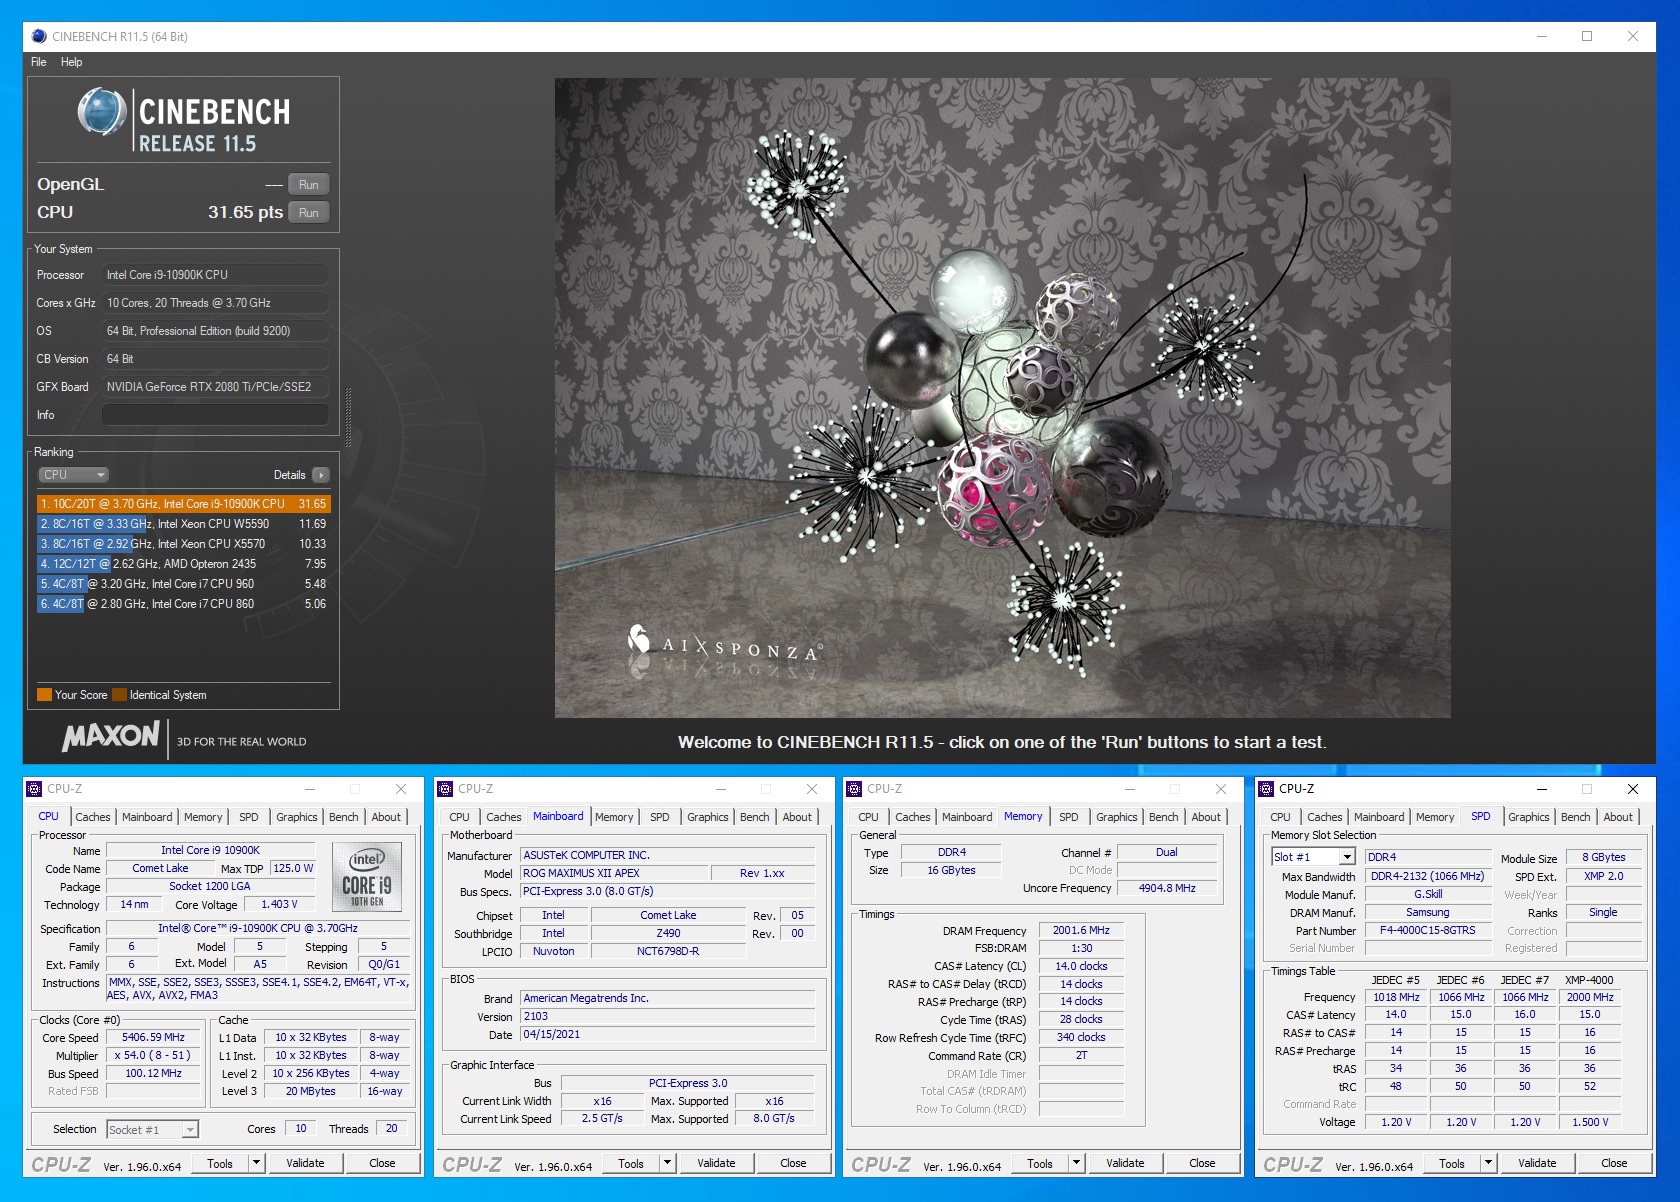
Task: Minimize the Memory CPU-Z window
Action: [x=1129, y=789]
